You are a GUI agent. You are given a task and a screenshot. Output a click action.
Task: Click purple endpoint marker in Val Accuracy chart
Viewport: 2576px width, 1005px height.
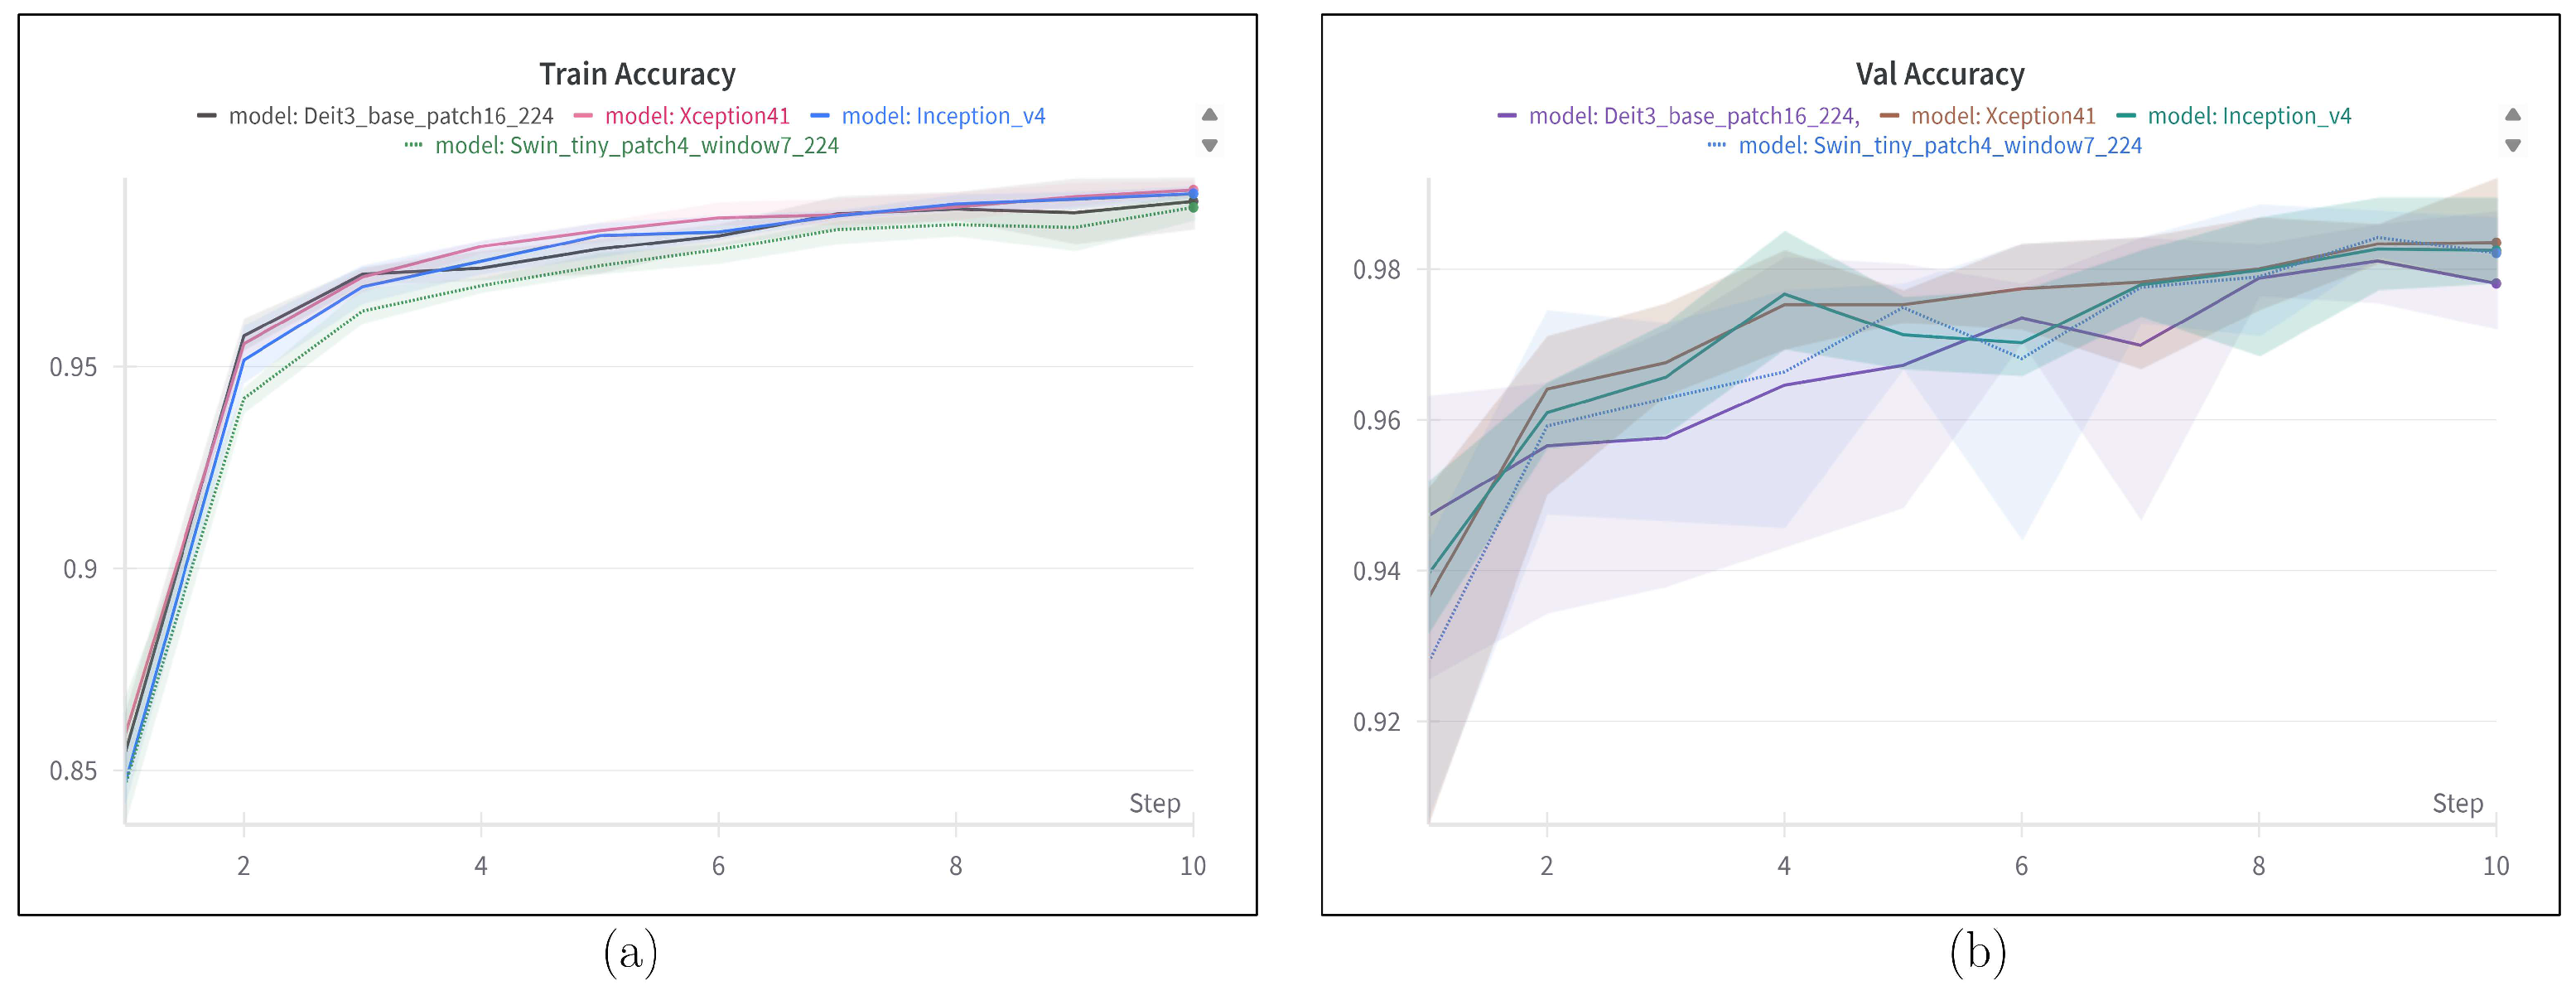tap(2496, 284)
